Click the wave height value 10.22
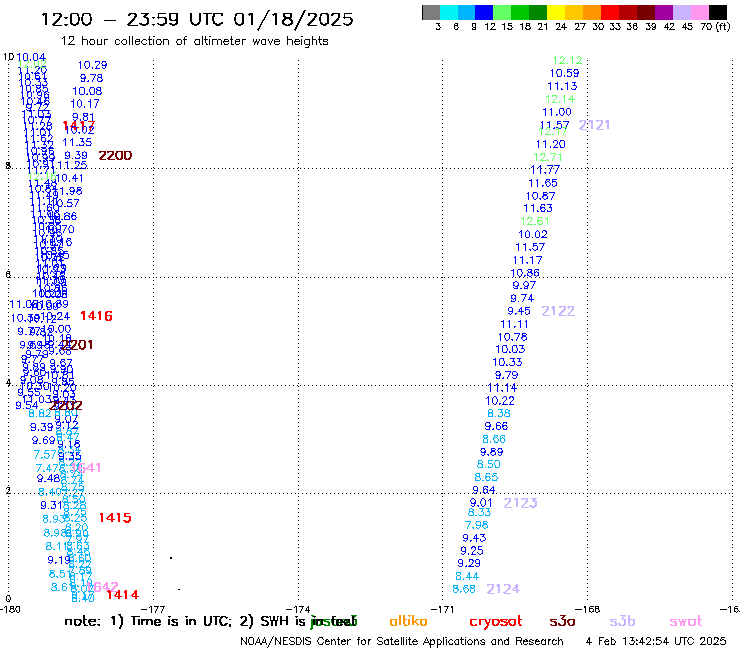Screen dimensions: 740x650 click(x=500, y=401)
